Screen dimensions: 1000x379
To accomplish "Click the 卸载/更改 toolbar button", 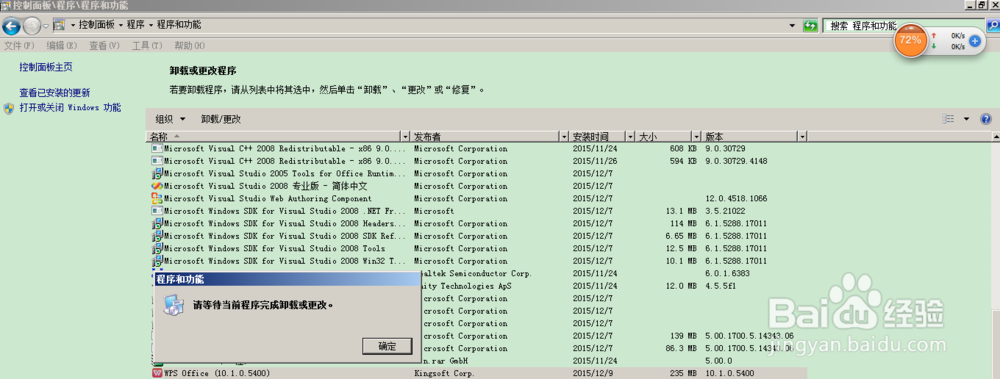I will [x=221, y=119].
